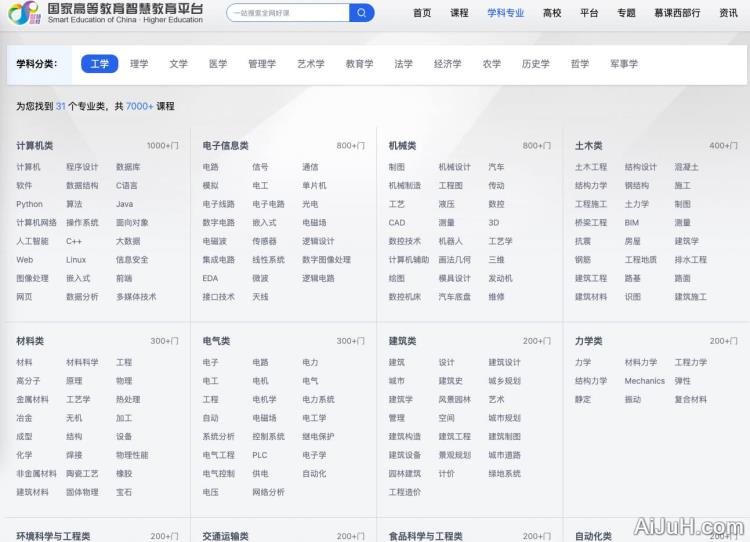Click the Mechanics keyword link
The image size is (750, 542).
click(x=644, y=381)
